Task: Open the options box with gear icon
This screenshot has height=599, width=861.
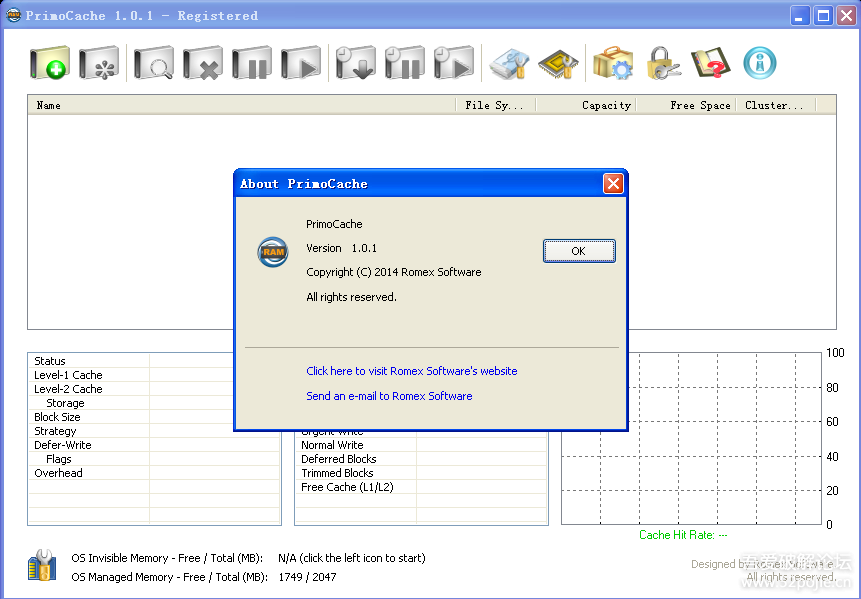Action: tap(613, 64)
